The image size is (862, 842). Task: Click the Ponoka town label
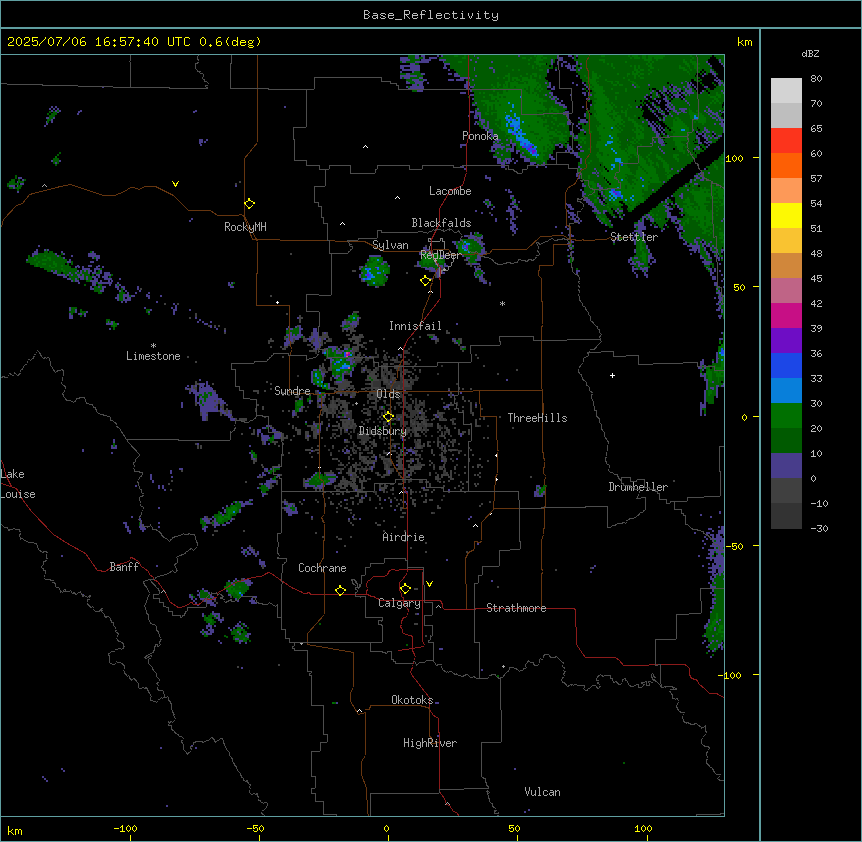pyautogui.click(x=480, y=136)
